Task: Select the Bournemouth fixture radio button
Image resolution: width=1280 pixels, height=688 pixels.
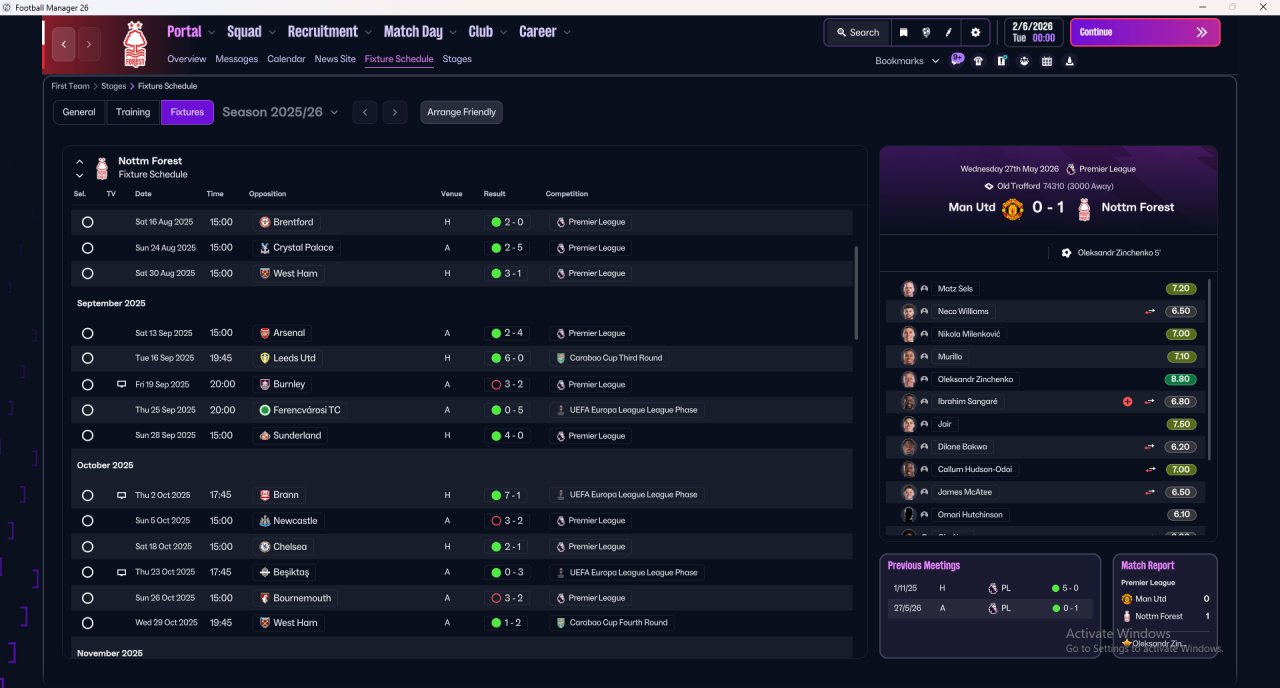Action: tap(87, 598)
